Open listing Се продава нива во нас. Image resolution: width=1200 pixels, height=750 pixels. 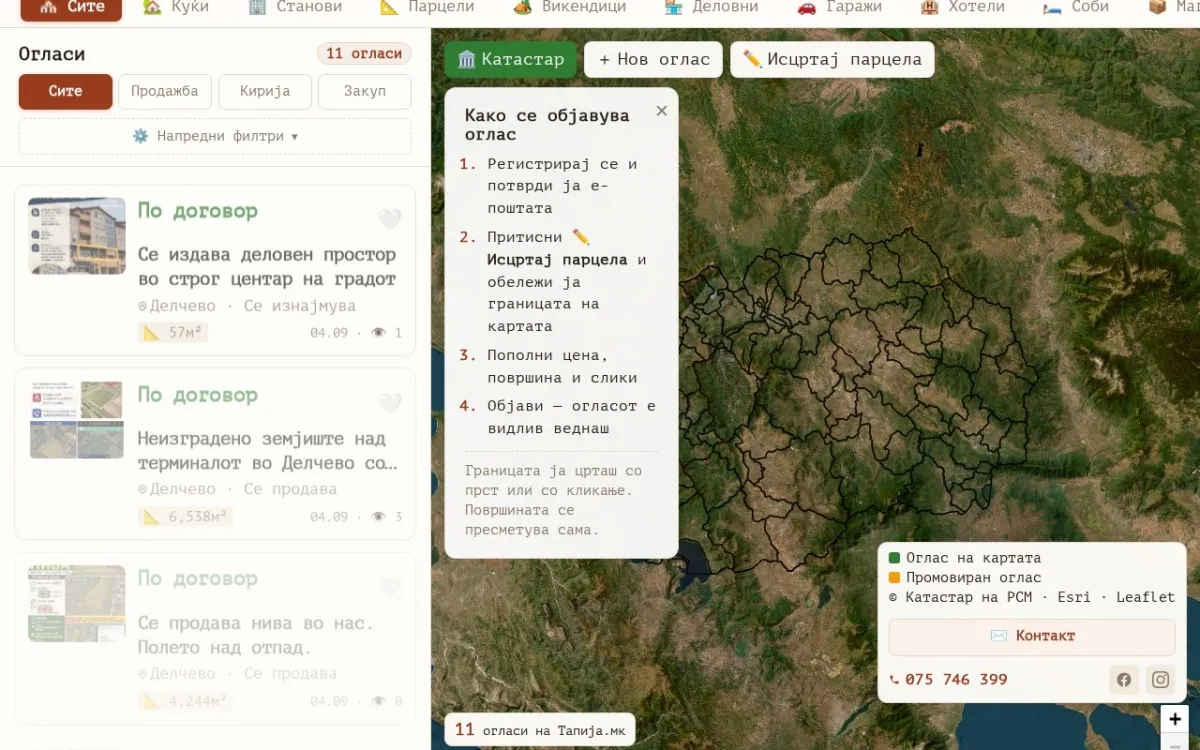coord(256,635)
